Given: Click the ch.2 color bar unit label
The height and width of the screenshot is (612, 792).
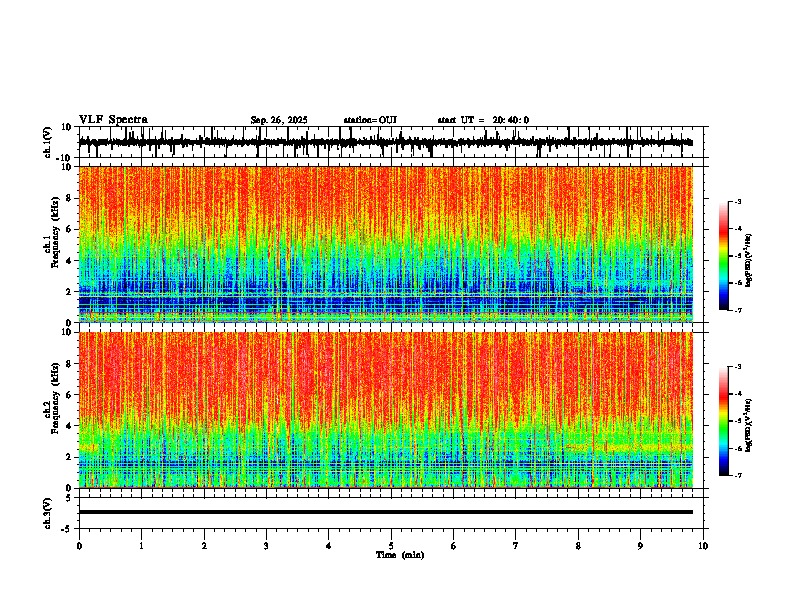Looking at the screenshot, I should (x=749, y=425).
